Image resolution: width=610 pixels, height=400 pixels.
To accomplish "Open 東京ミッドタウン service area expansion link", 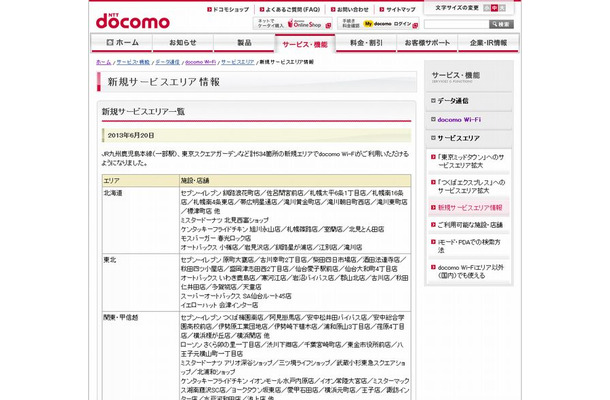I will click(469, 161).
